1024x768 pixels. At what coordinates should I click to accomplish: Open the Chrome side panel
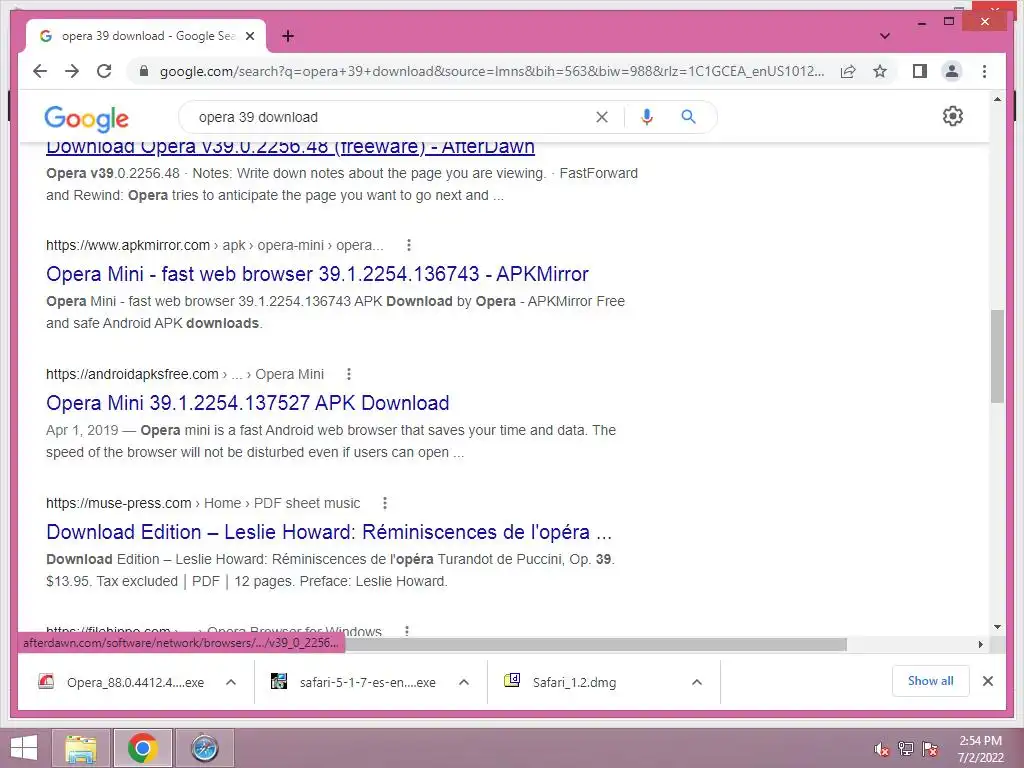tap(920, 71)
